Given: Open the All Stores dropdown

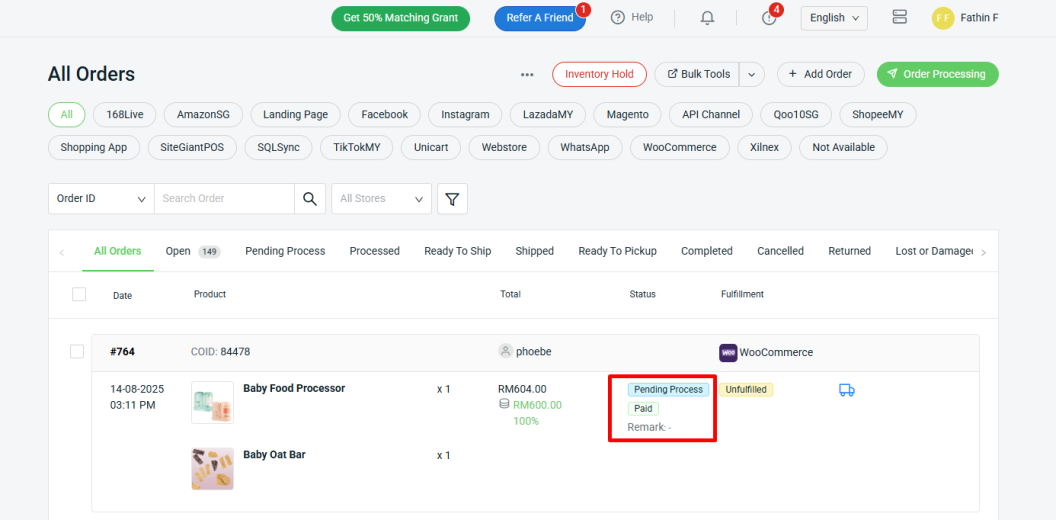Looking at the screenshot, I should pyautogui.click(x=381, y=199).
